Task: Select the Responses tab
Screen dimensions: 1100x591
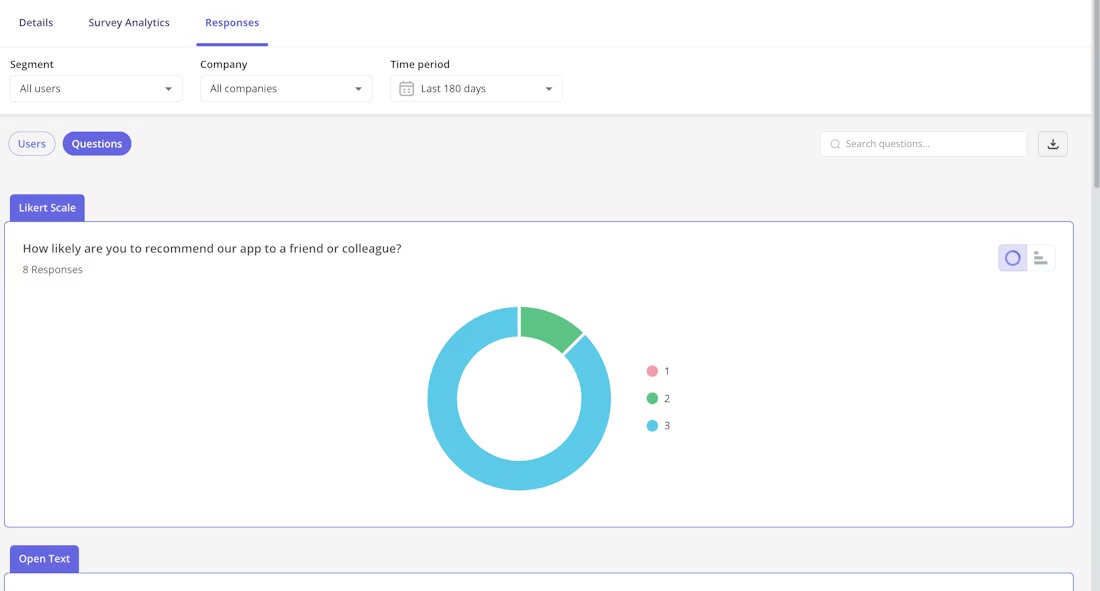Action: click(232, 22)
